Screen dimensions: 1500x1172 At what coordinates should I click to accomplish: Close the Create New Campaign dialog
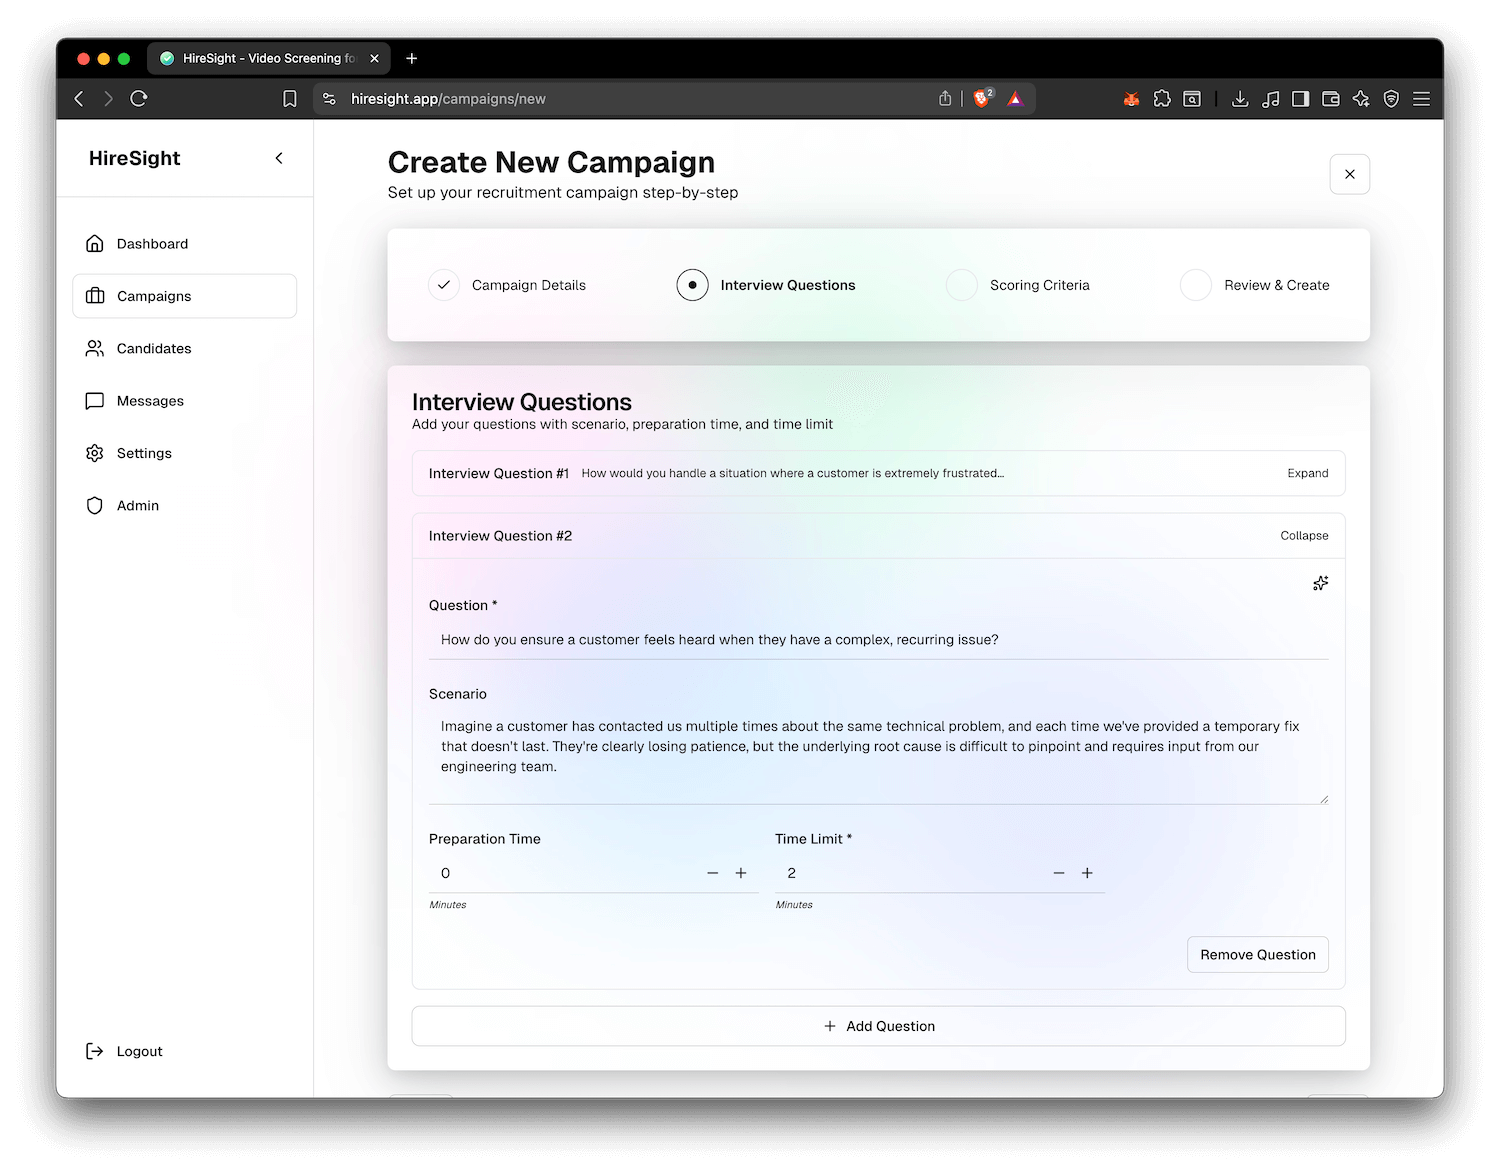1349,174
